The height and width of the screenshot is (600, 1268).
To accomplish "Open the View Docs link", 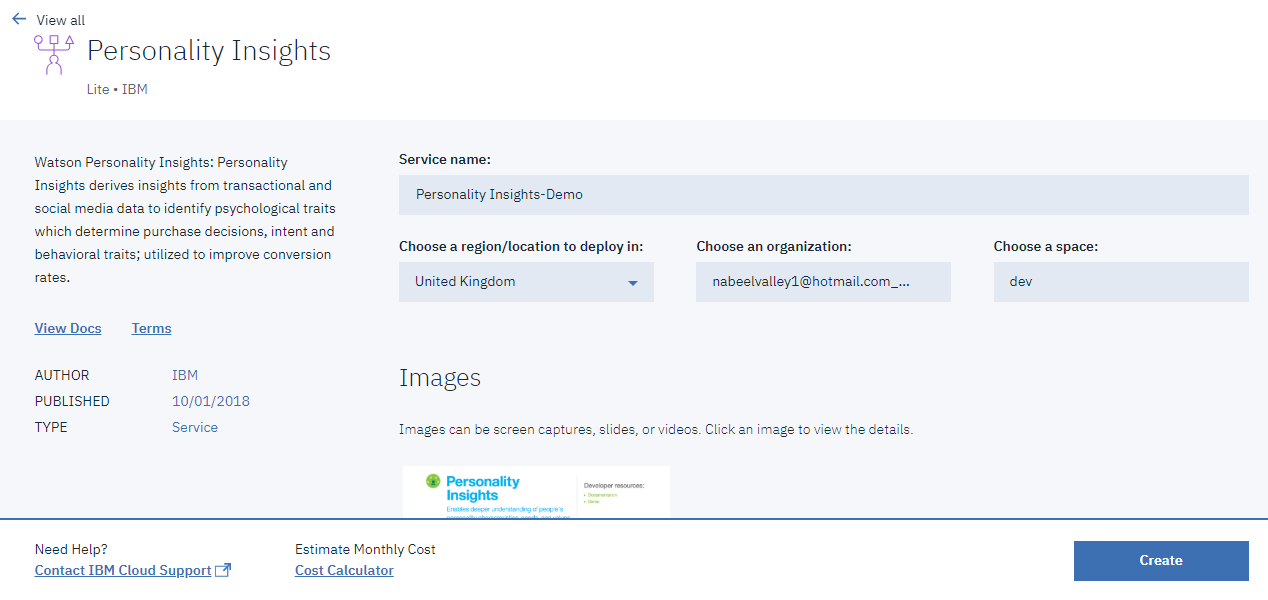I will tap(67, 328).
